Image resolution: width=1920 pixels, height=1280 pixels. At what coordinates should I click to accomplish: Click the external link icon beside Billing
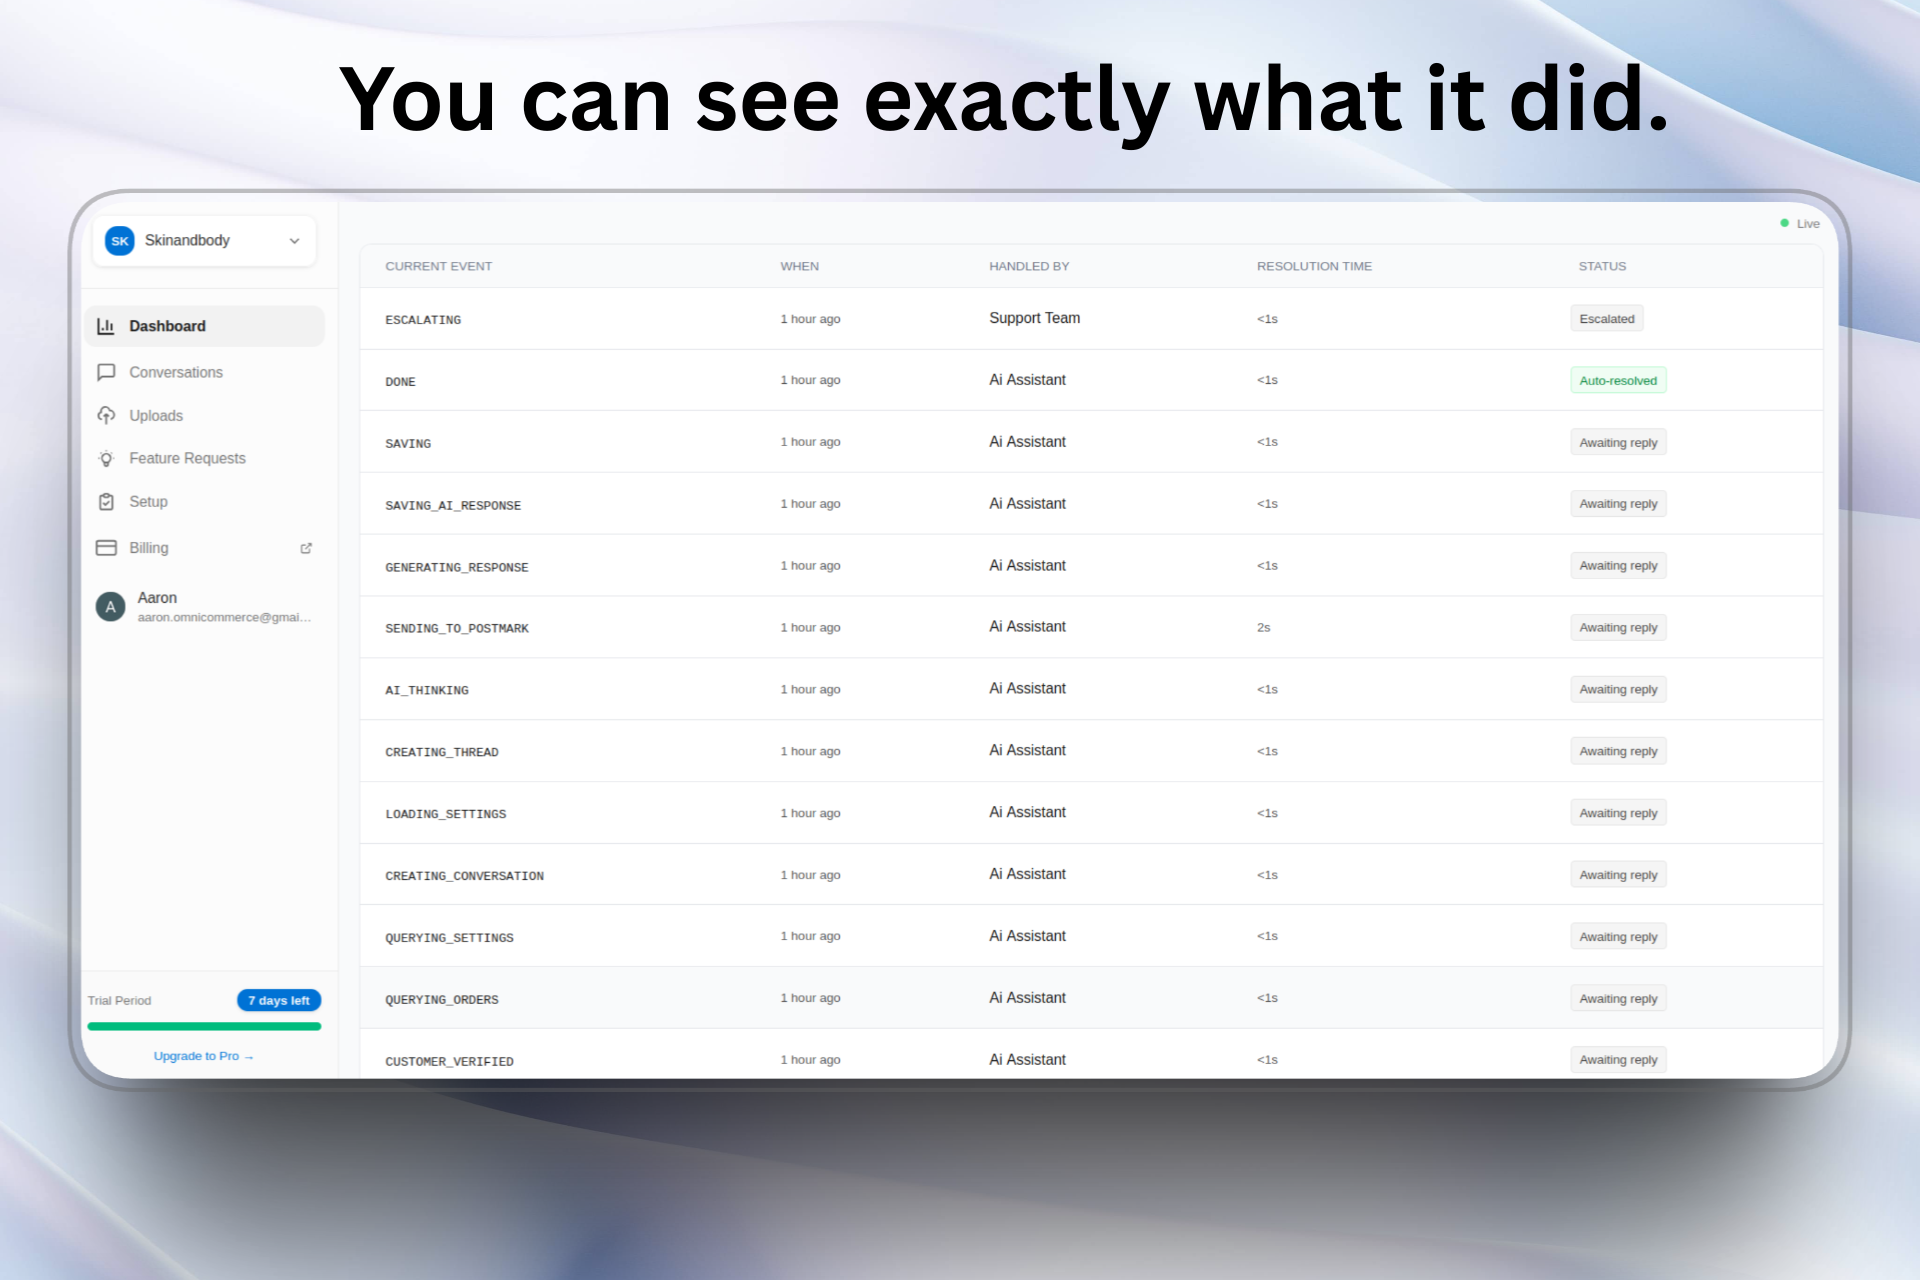coord(306,548)
